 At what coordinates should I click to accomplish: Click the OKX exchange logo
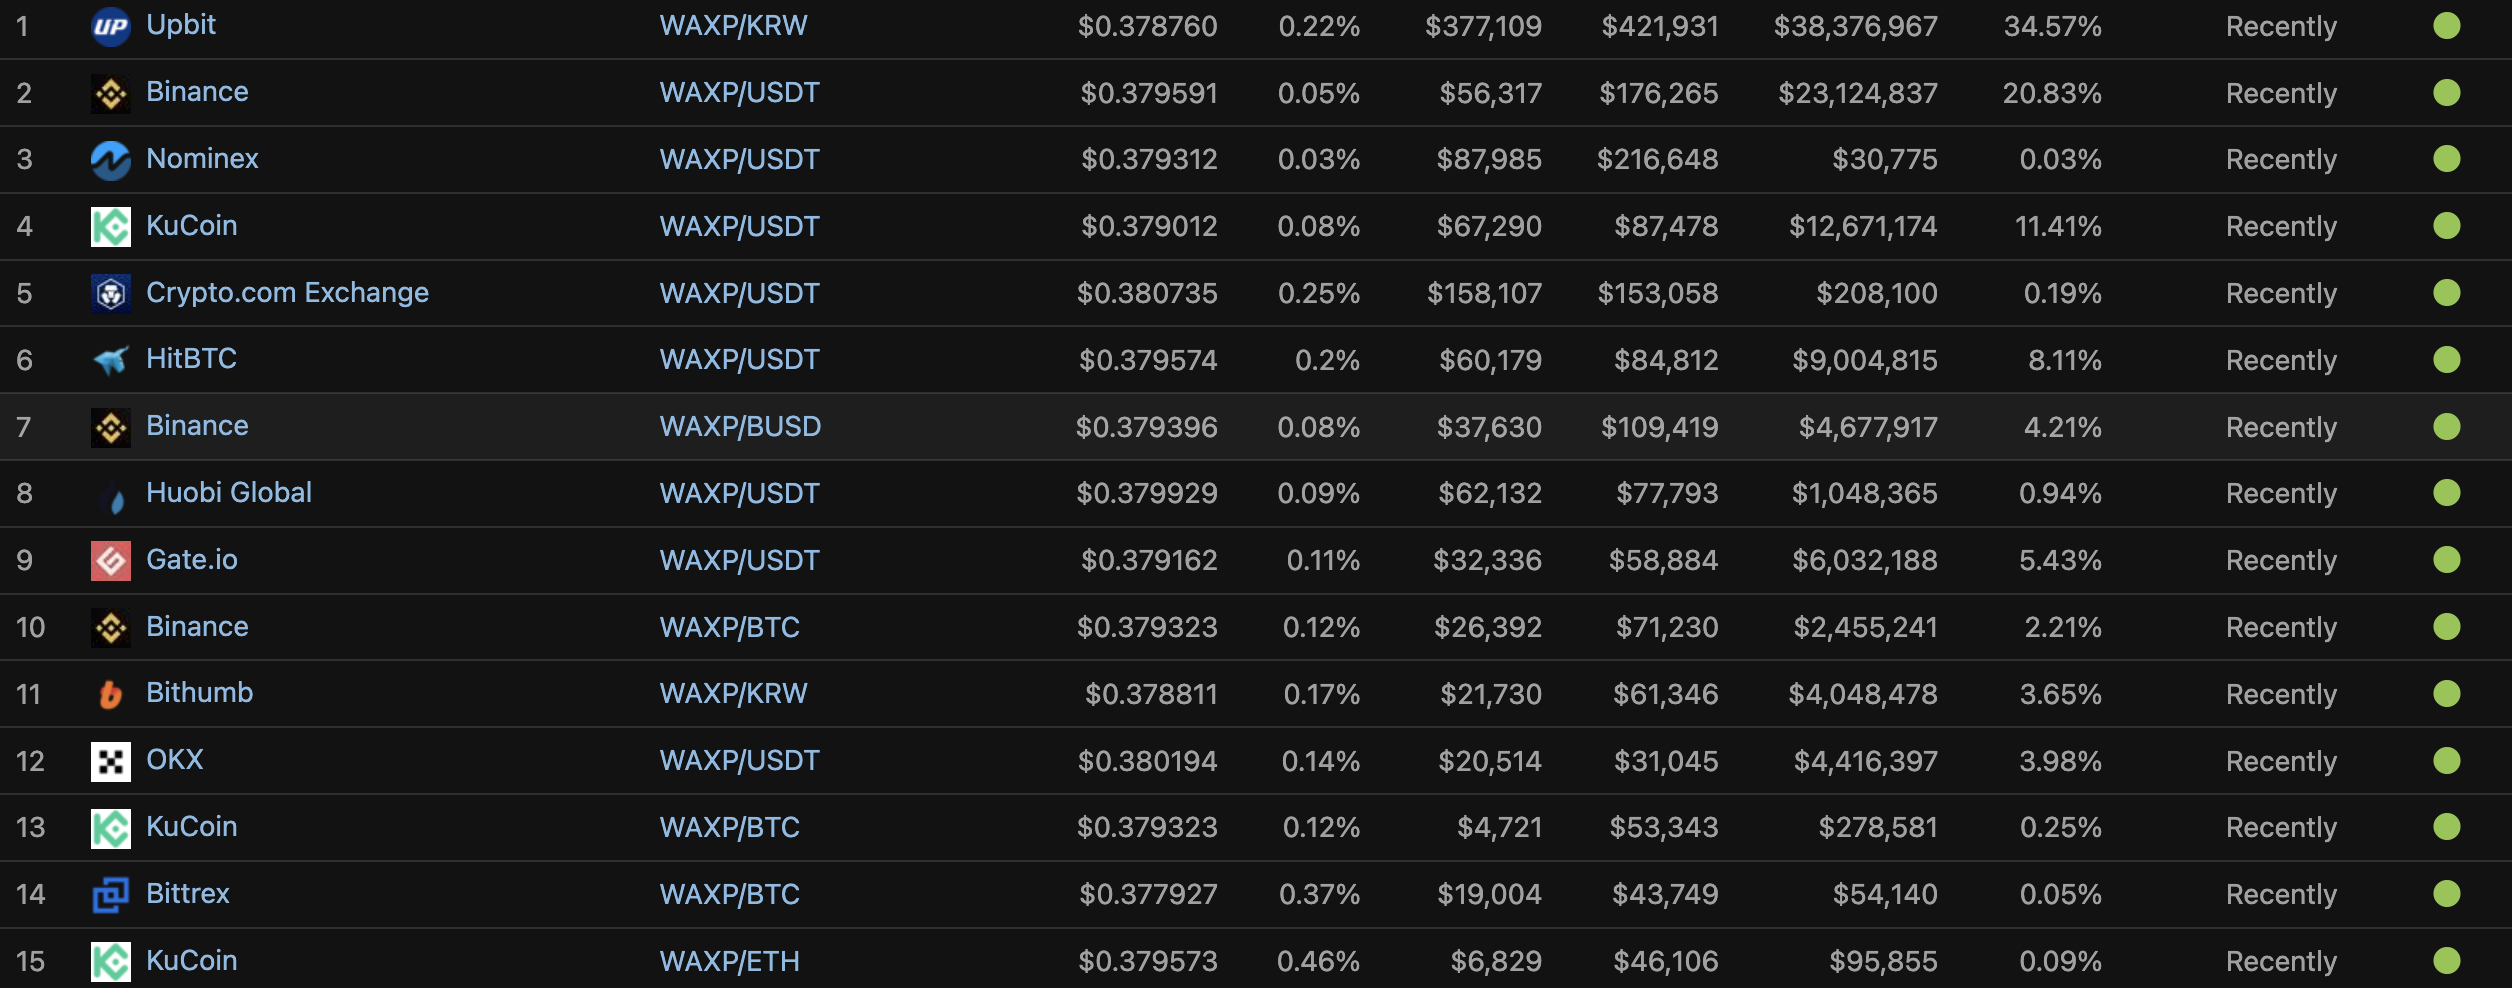pos(111,761)
